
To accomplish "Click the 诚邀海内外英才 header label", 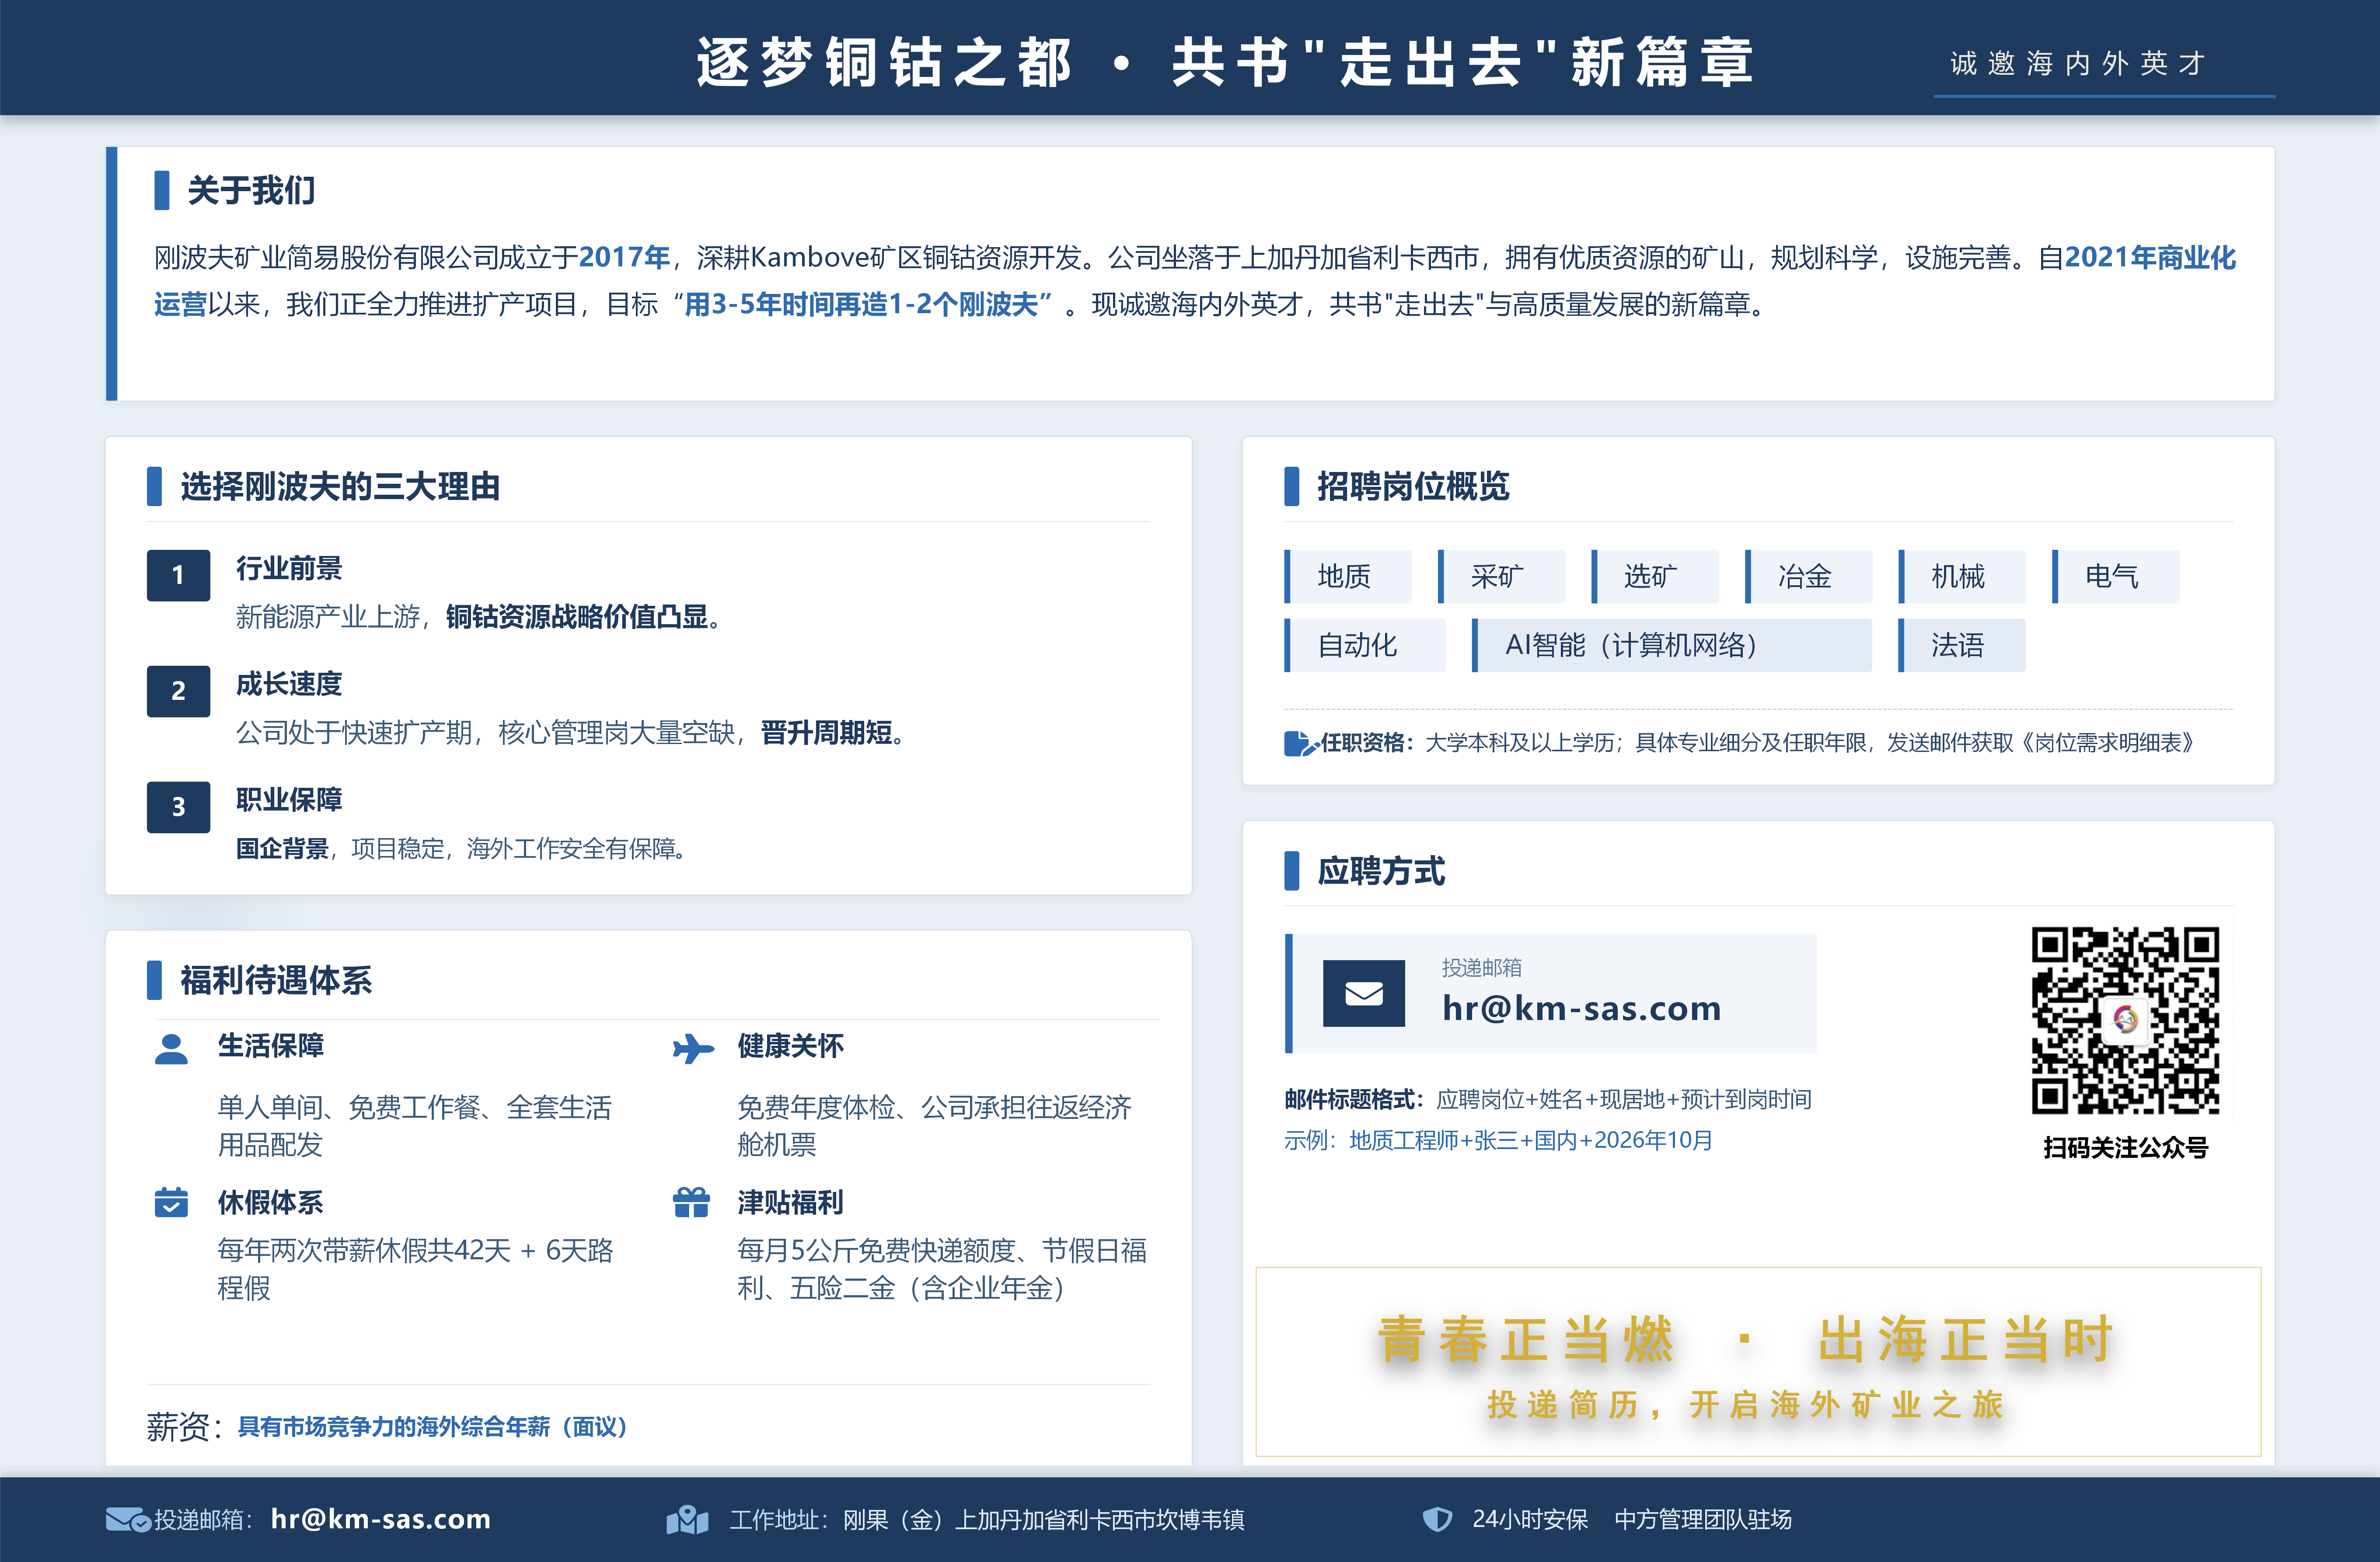I will click(2078, 64).
